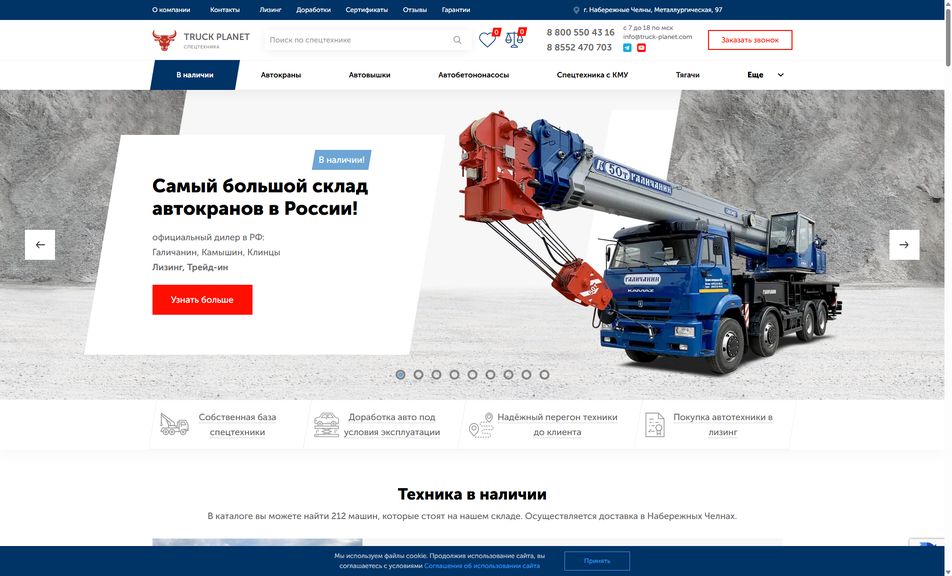Open Гарантии top link
The image size is (952, 576).
(x=456, y=10)
